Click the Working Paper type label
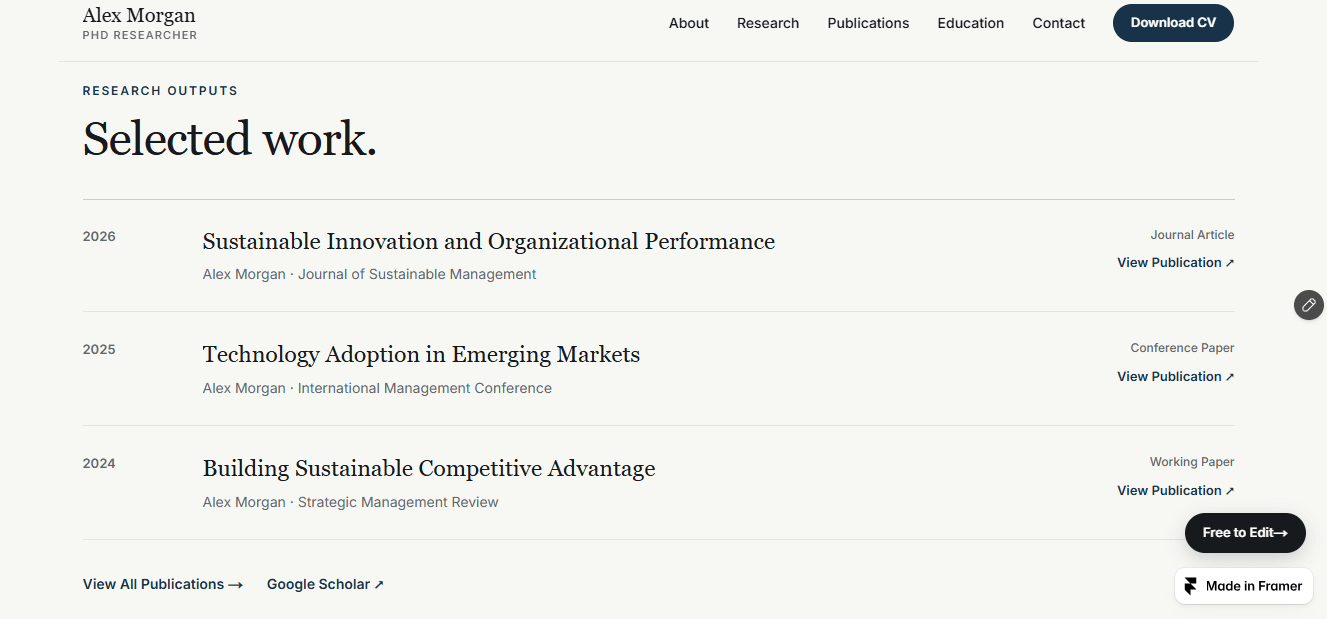Viewport: 1327px width, 619px height. click(1192, 462)
